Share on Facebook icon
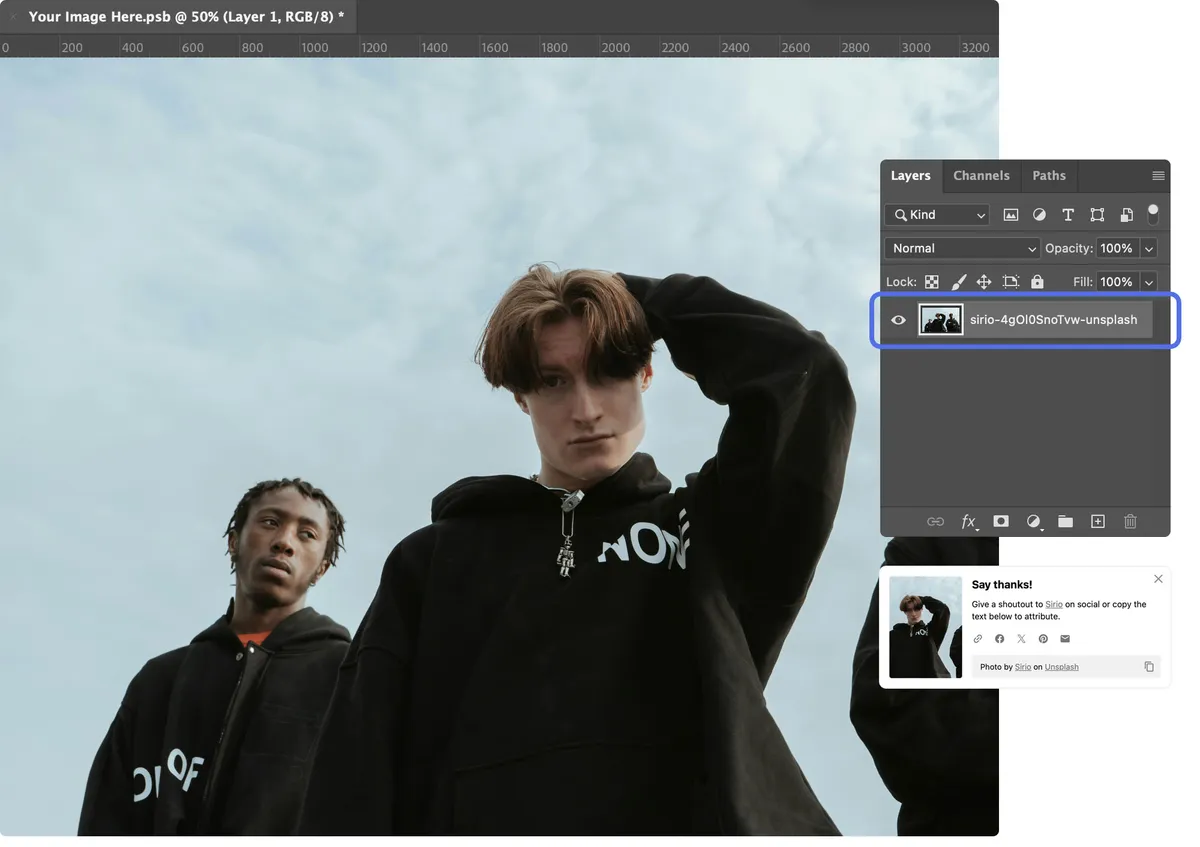Screen dimensions: 1200x847 tap(1000, 639)
